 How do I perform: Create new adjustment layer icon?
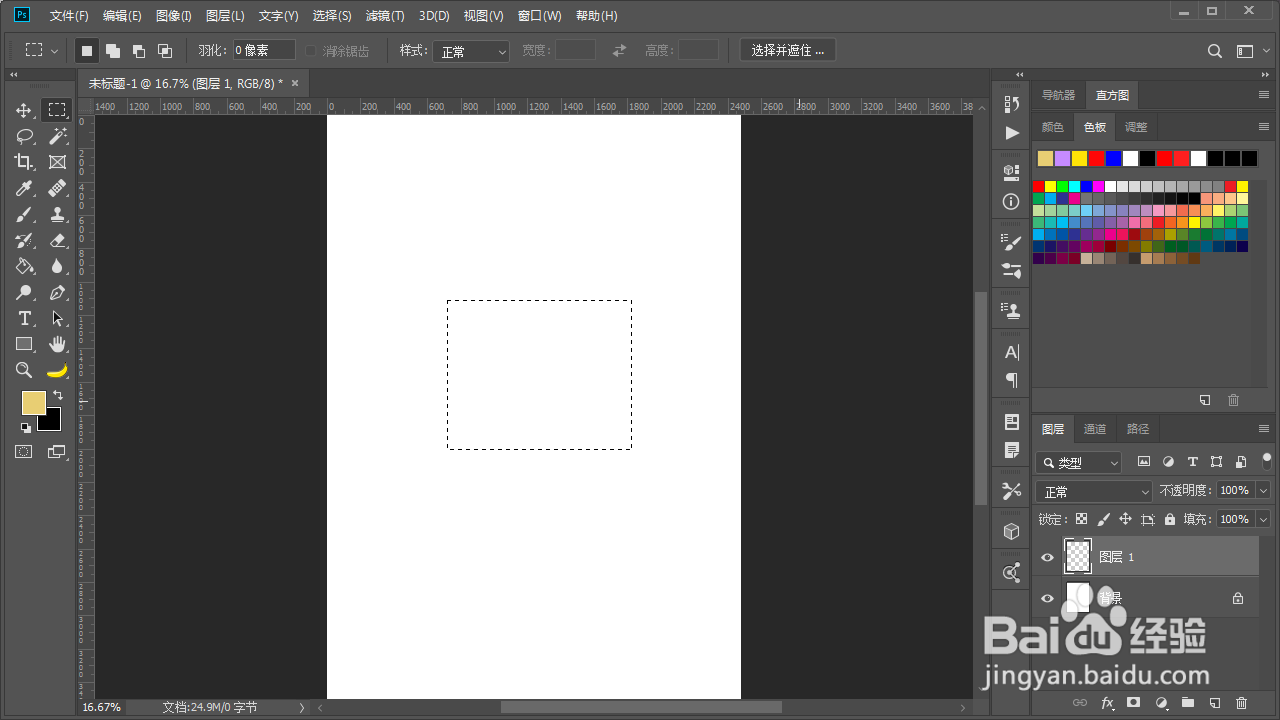(1161, 703)
